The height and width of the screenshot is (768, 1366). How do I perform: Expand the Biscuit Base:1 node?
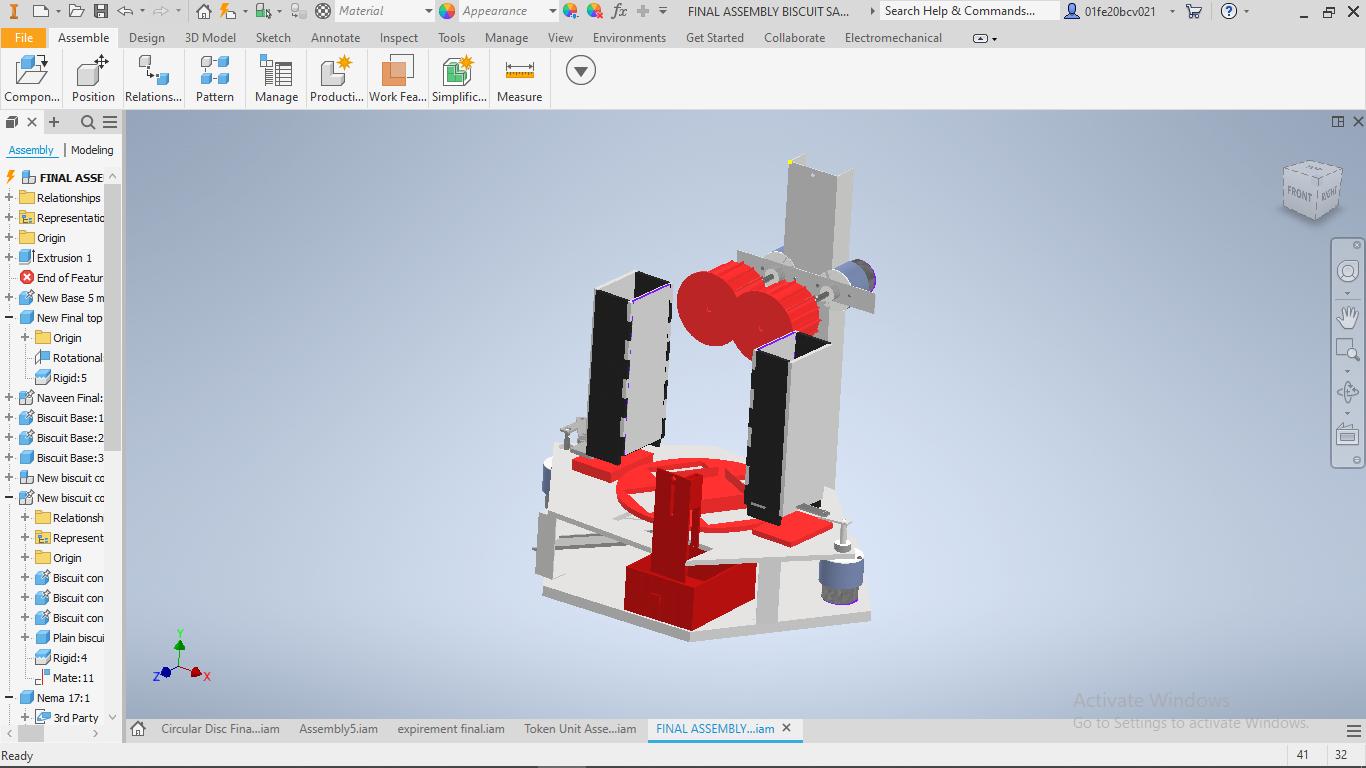click(x=9, y=418)
